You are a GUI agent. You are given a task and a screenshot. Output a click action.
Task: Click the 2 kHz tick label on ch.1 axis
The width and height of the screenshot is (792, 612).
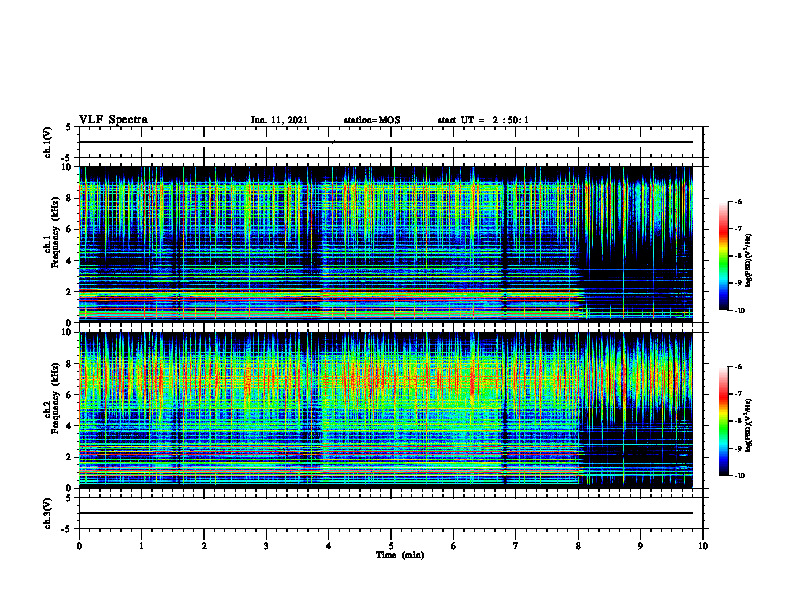point(69,292)
